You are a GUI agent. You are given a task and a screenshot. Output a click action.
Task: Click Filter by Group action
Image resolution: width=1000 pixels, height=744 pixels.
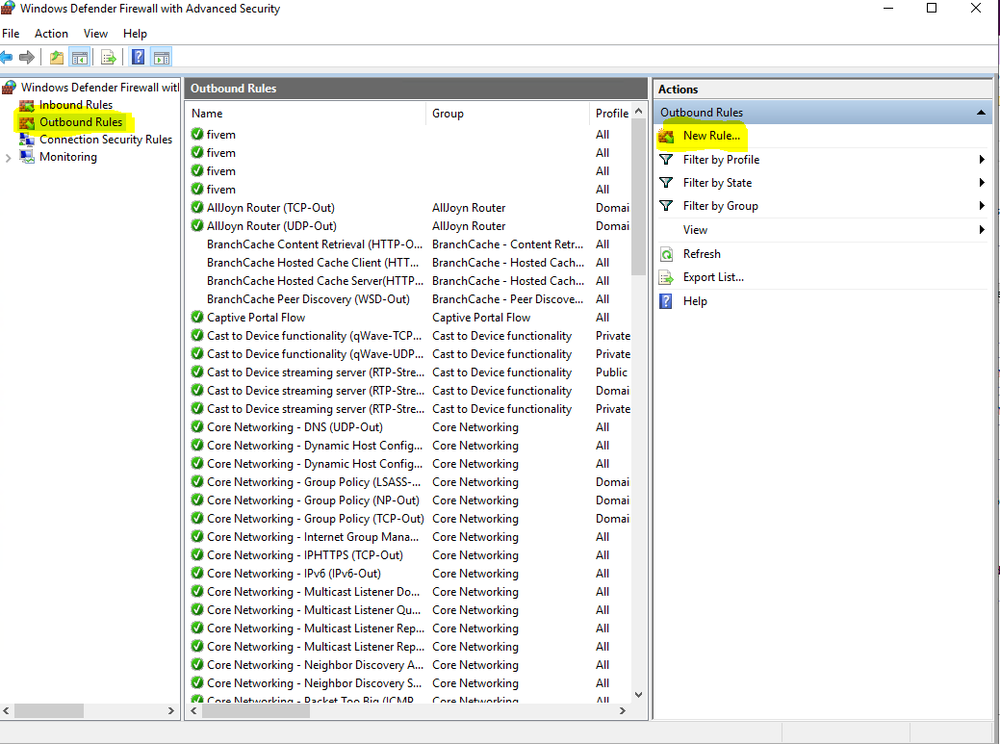pos(721,206)
